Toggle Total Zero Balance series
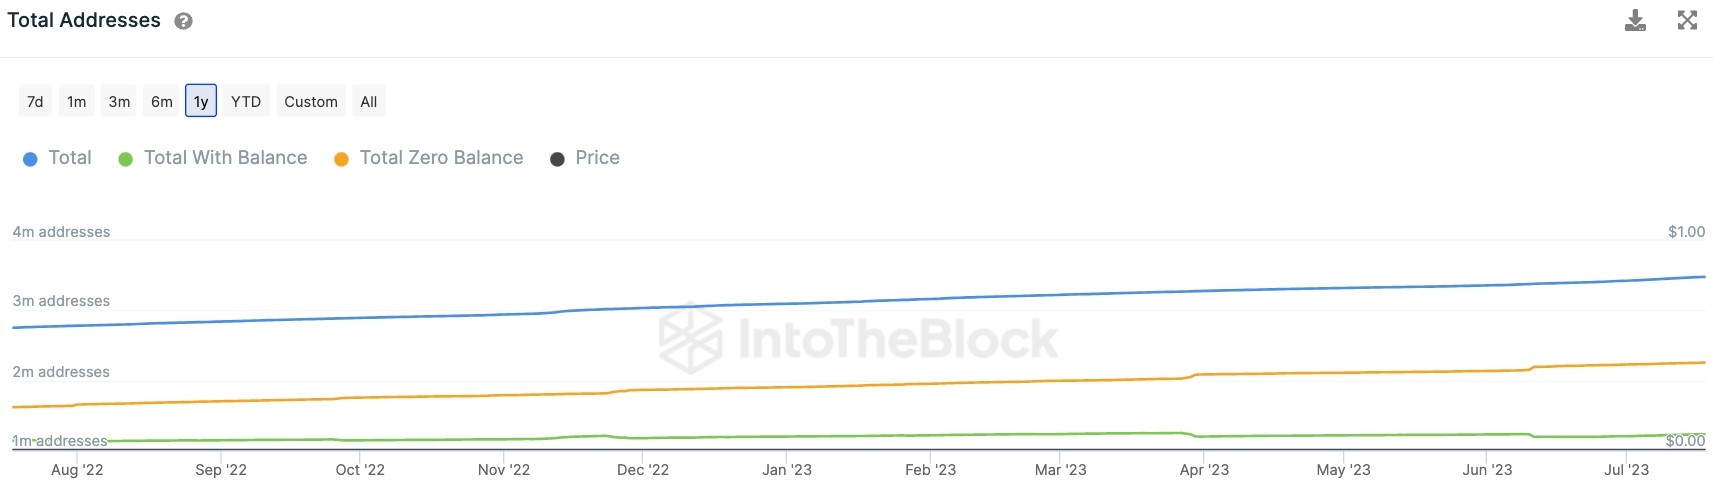1714x488 pixels. pyautogui.click(x=429, y=158)
